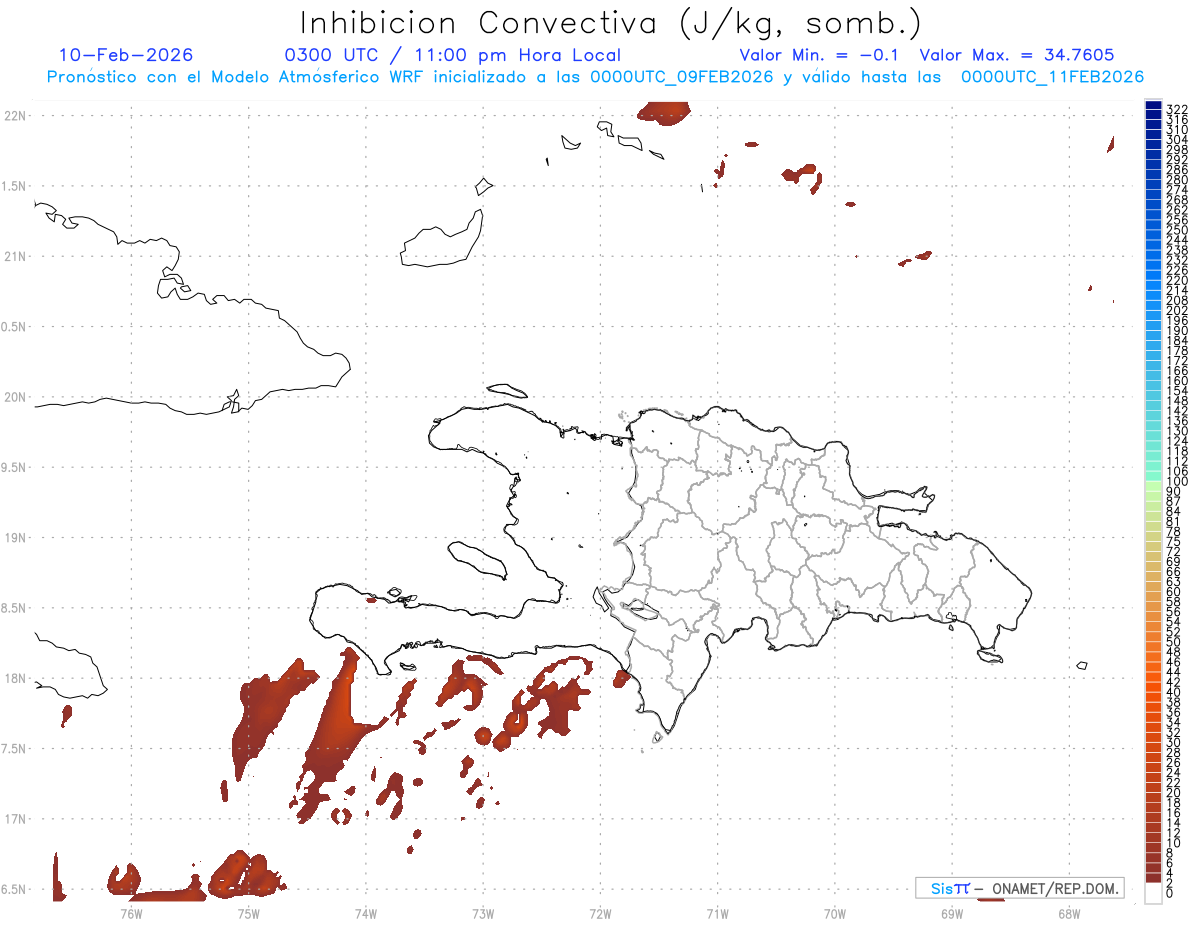
Task: Click the 17N latitude label
Action: pyautogui.click(x=14, y=819)
